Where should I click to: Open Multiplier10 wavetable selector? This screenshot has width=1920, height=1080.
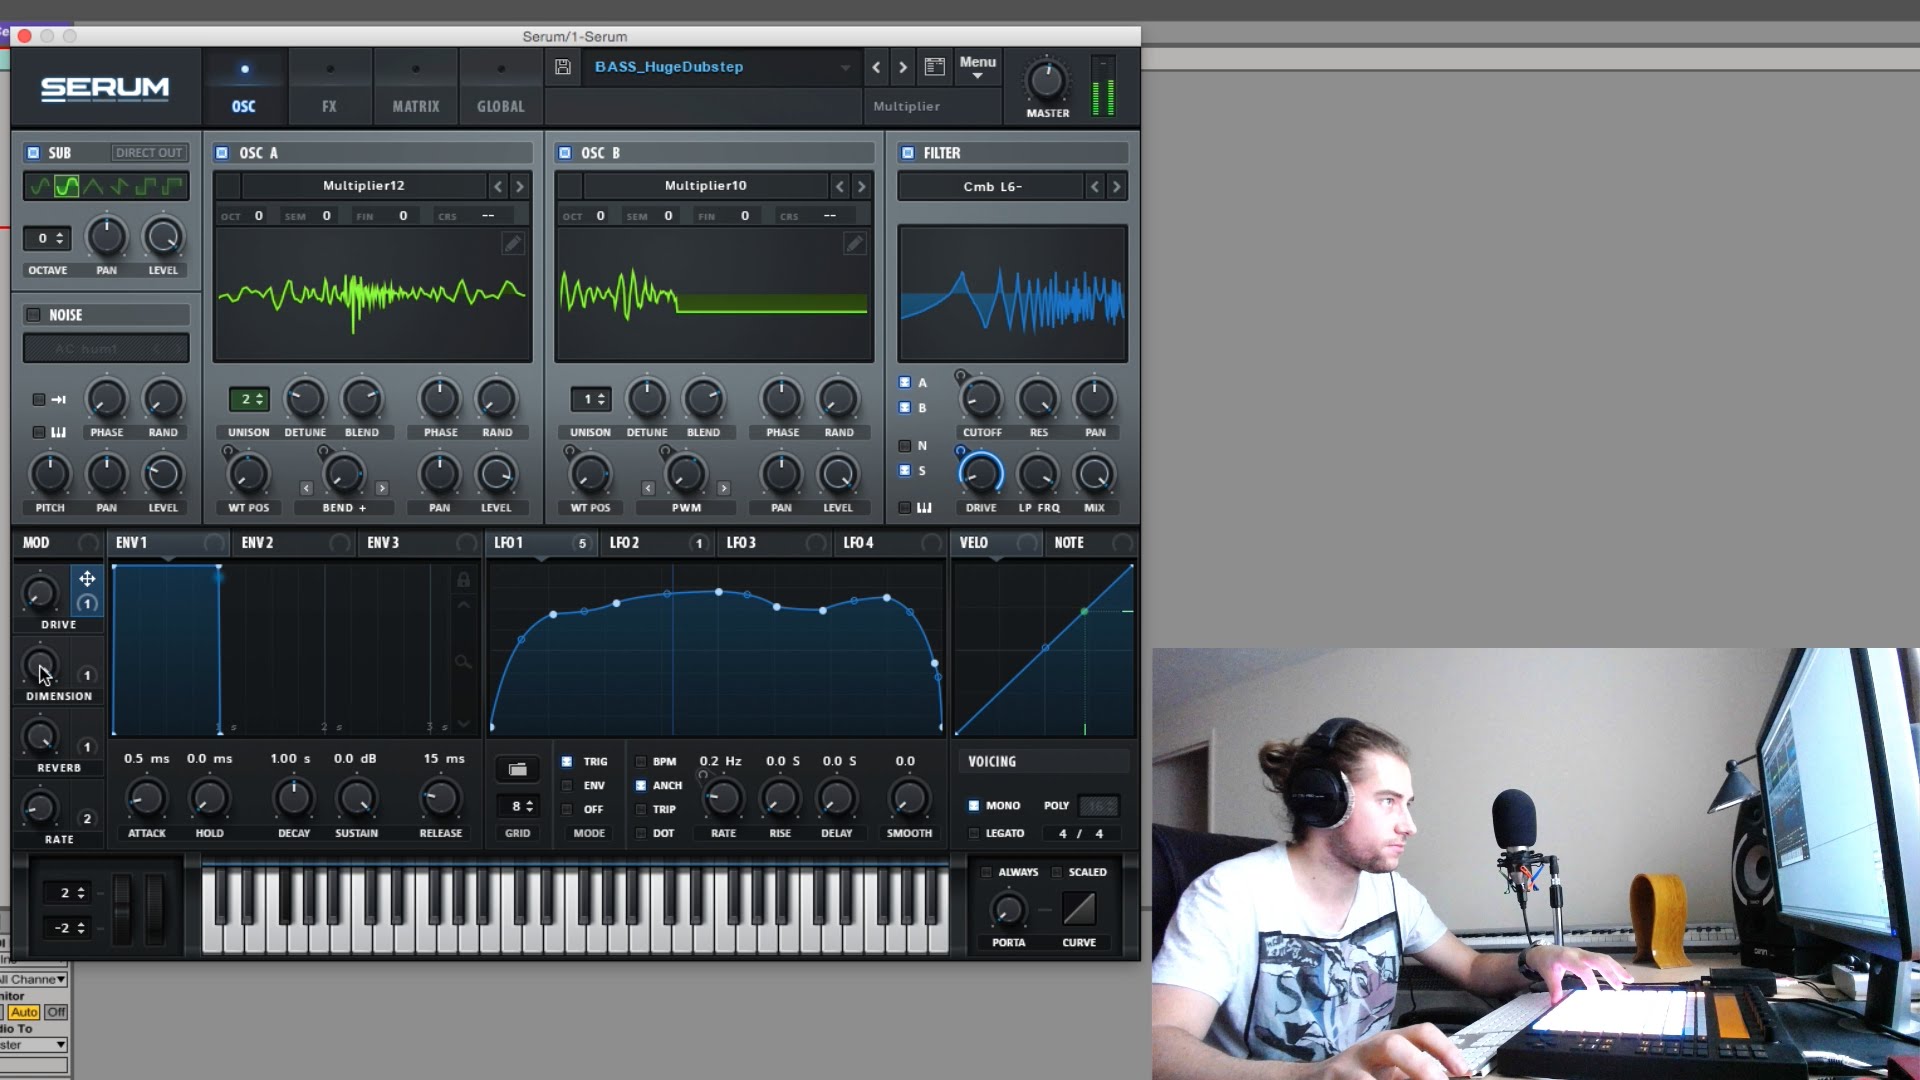(x=706, y=186)
